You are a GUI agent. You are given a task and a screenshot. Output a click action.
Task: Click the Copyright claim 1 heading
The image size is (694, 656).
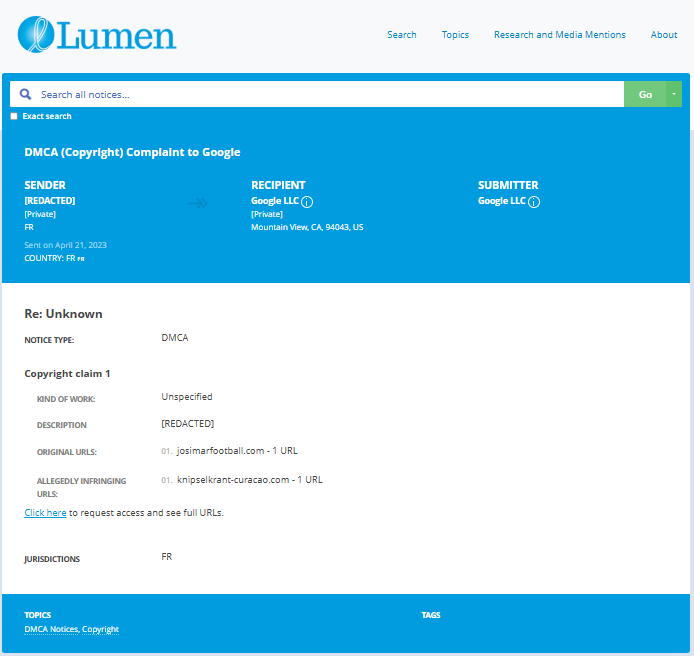(67, 374)
